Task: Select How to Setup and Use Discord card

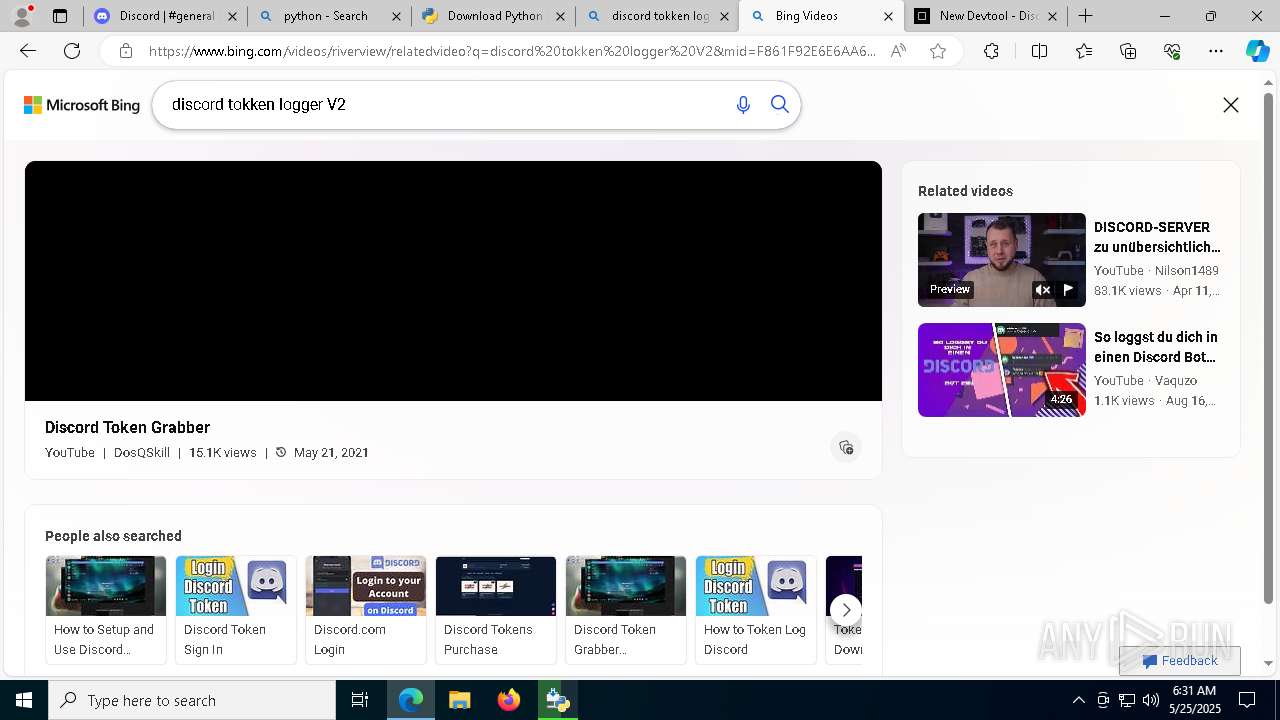Action: pyautogui.click(x=106, y=609)
